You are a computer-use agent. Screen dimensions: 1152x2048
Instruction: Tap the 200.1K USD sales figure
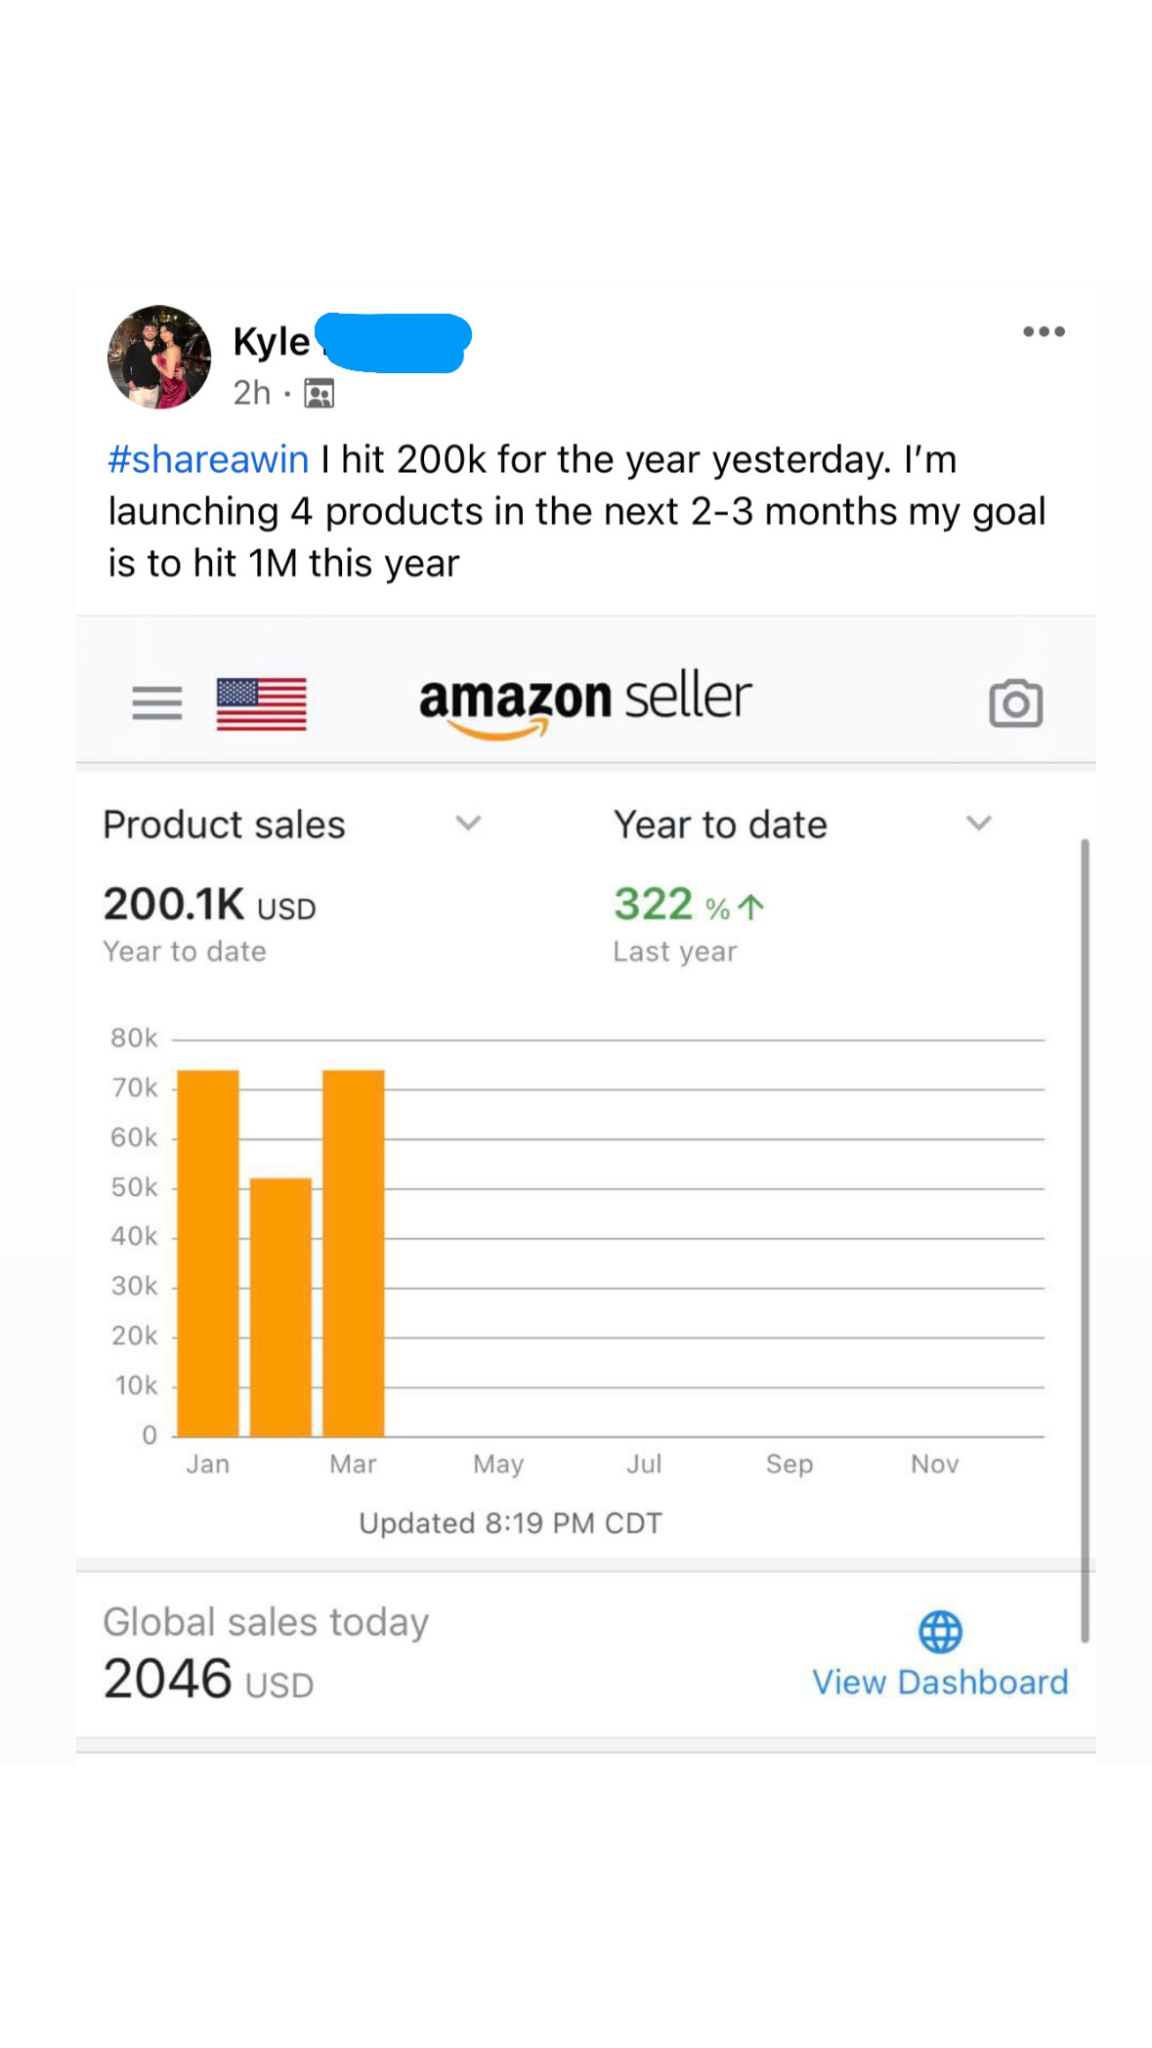click(209, 905)
